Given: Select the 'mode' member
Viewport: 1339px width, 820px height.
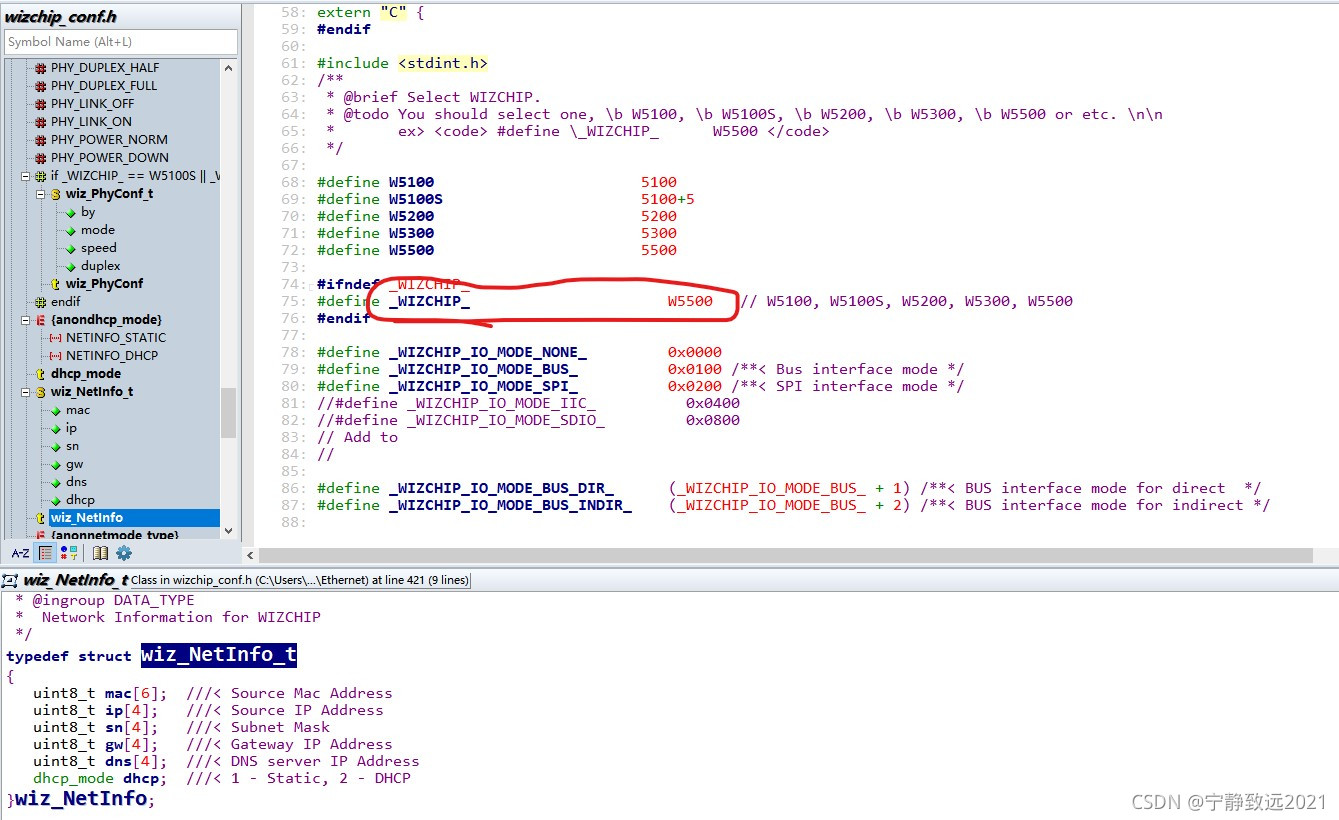Looking at the screenshot, I should (98, 230).
